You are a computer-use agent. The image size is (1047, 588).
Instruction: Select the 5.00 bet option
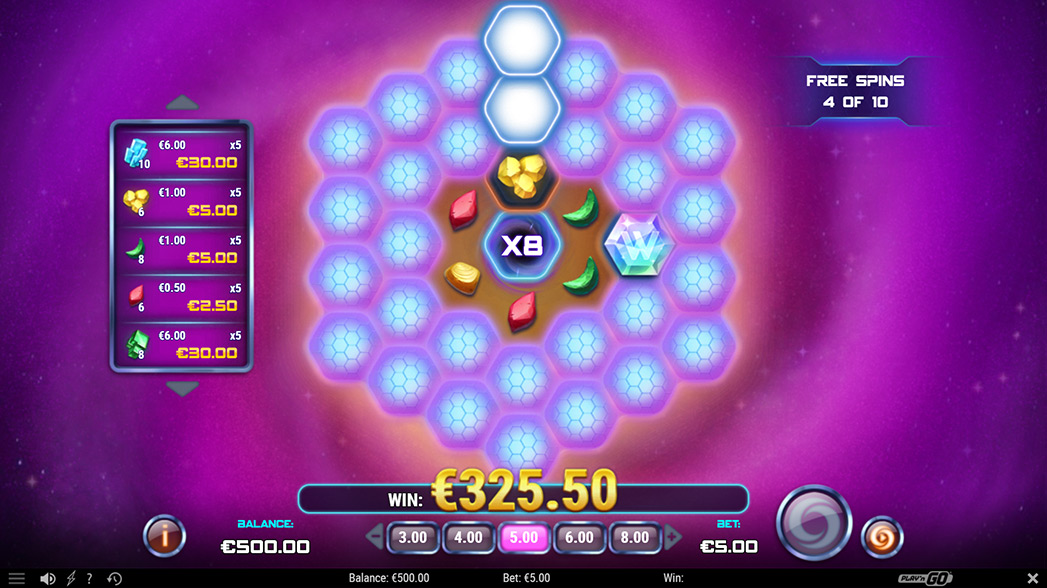524,537
